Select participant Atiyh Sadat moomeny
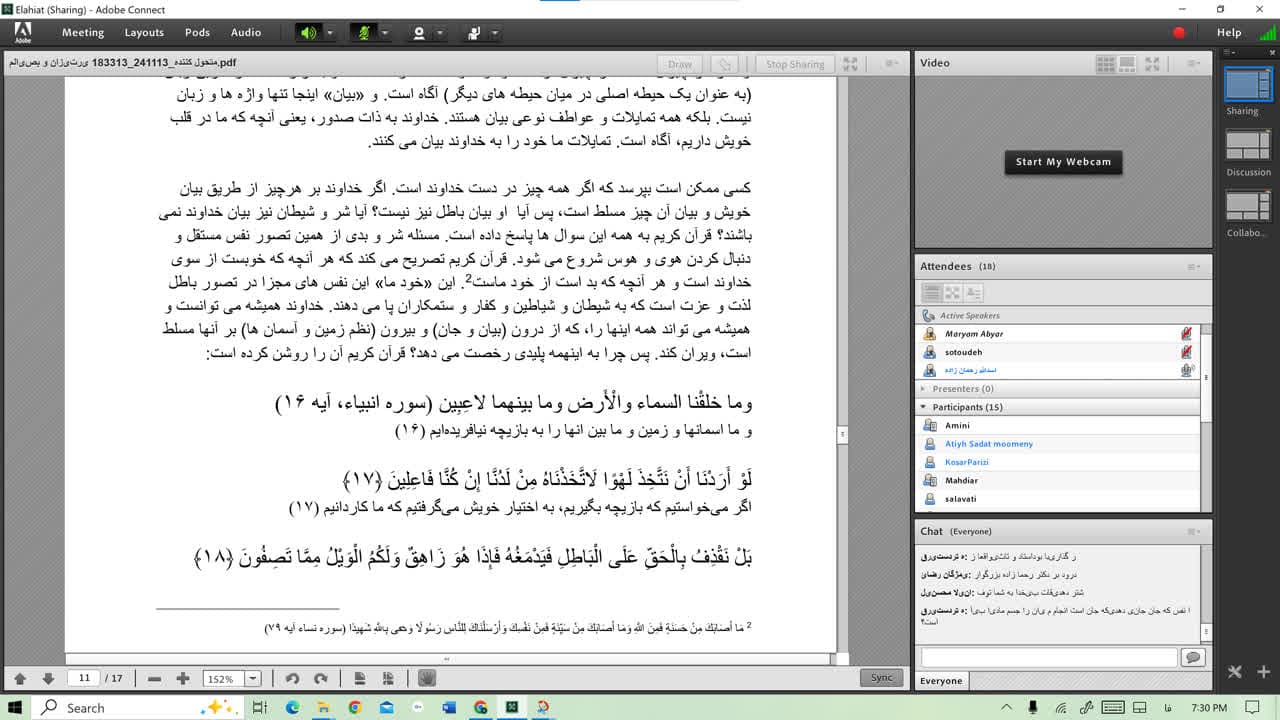1280x720 pixels. coord(1059,444)
